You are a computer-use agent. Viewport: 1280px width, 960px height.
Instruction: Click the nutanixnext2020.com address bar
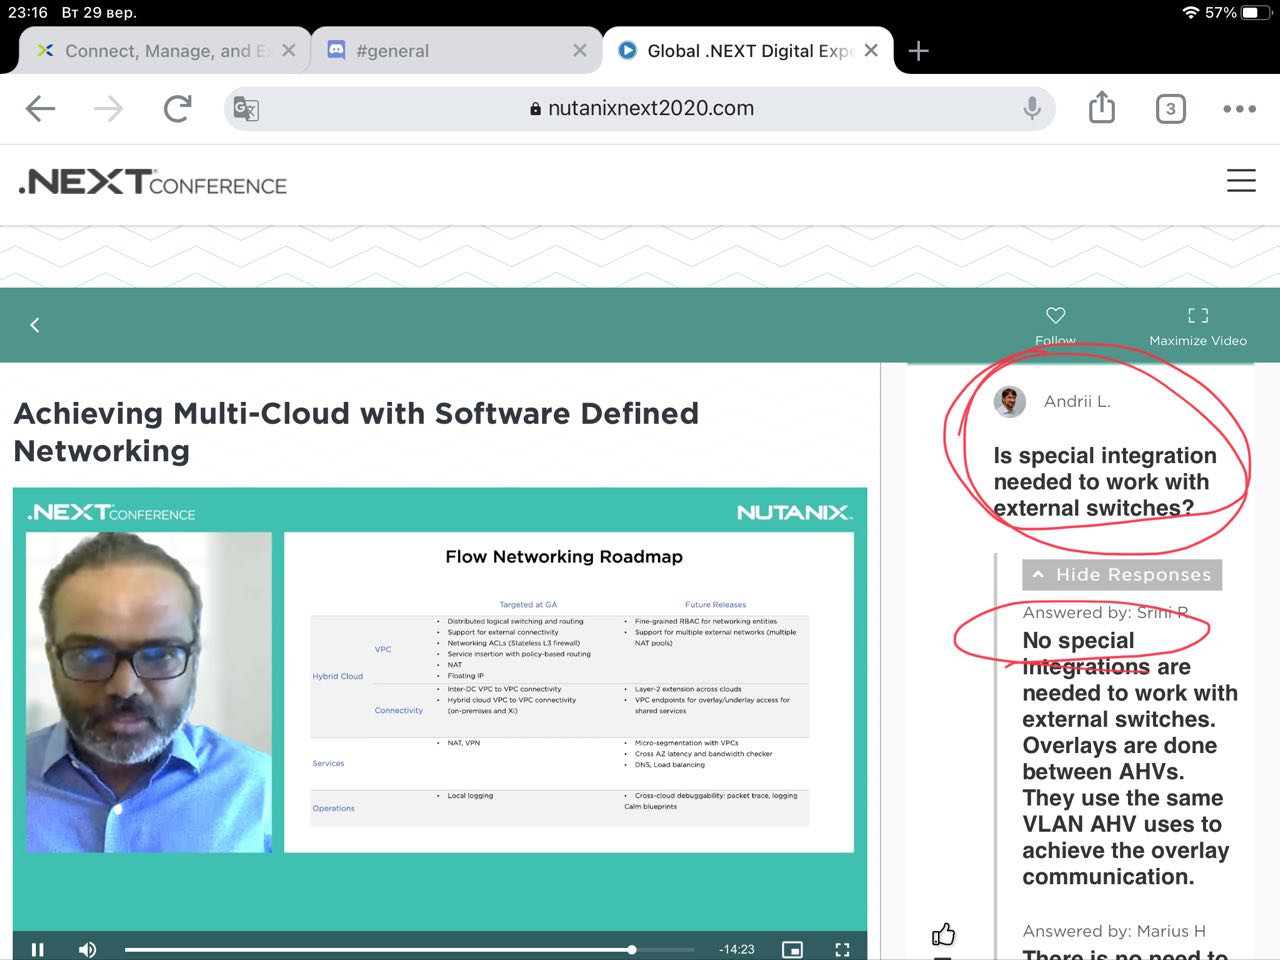[x=640, y=108]
